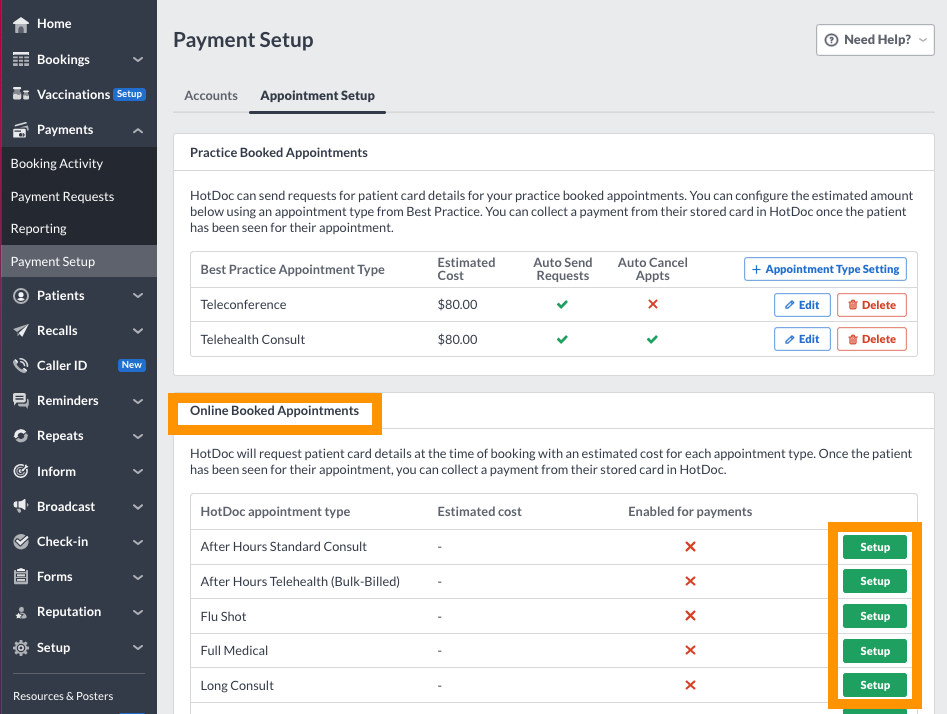The height and width of the screenshot is (714, 947).
Task: Click the Vaccinations sidebar icon
Action: pyautogui.click(x=21, y=94)
